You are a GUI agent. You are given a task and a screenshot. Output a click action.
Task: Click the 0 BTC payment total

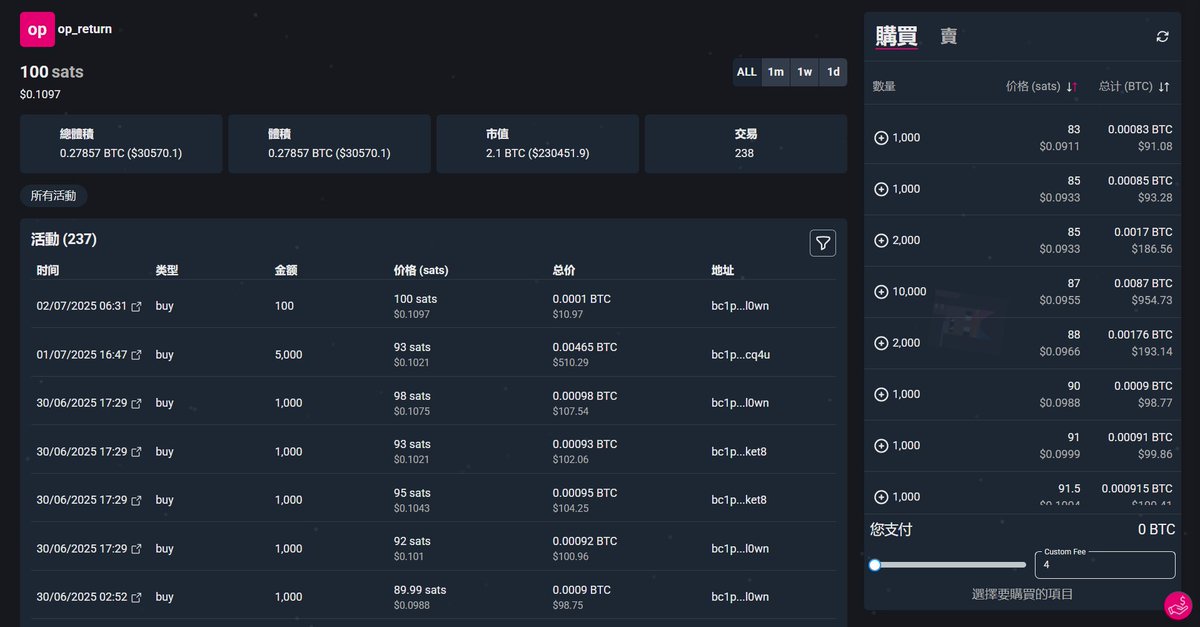(x=1156, y=530)
